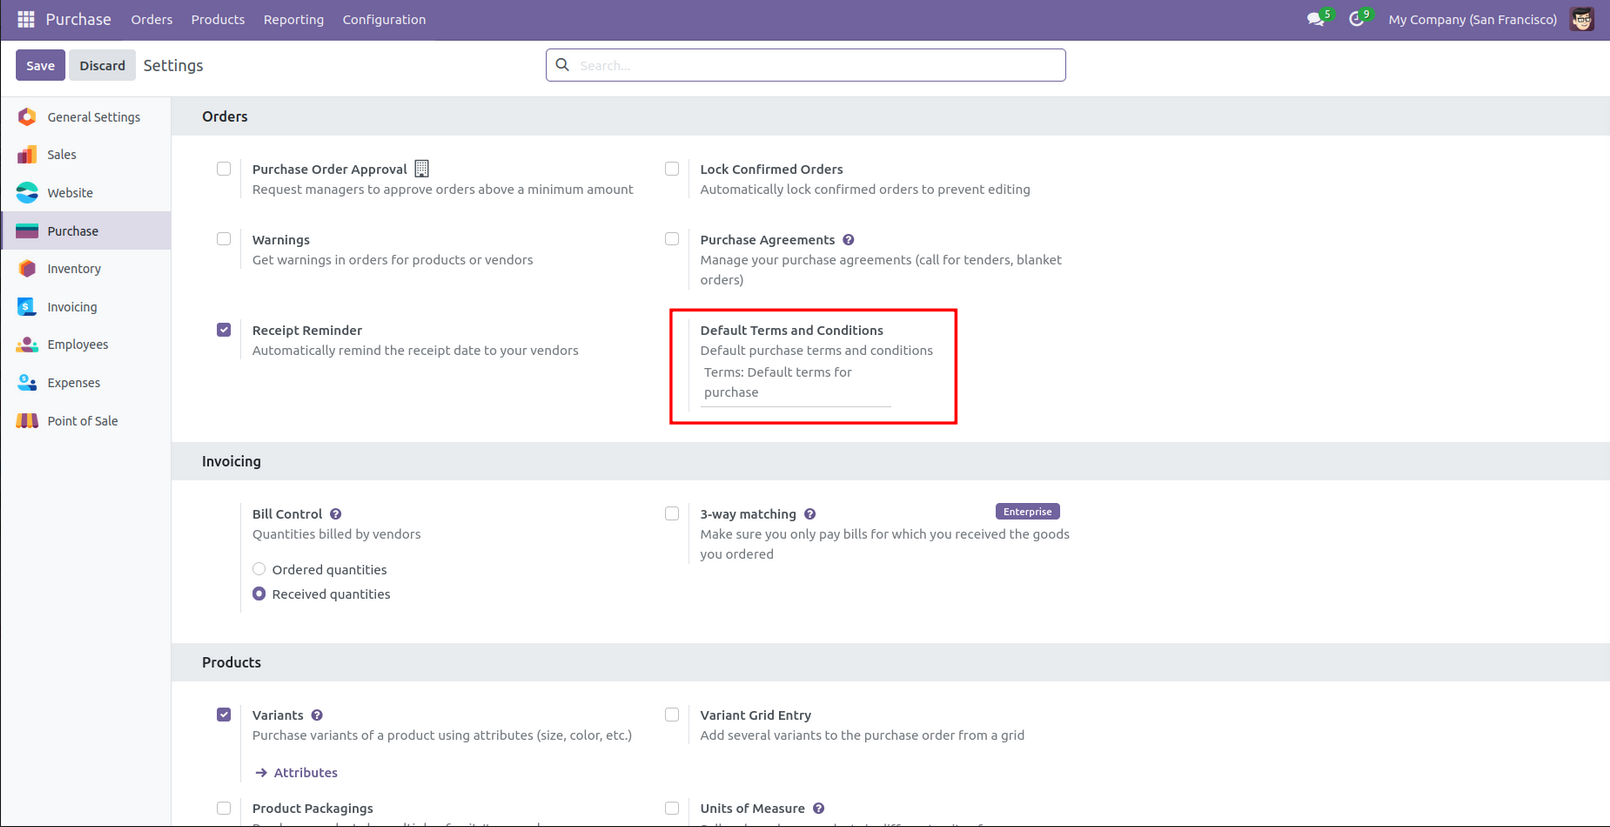Click the arrow icon before Attributes
The width and height of the screenshot is (1610, 827).
coord(261,773)
